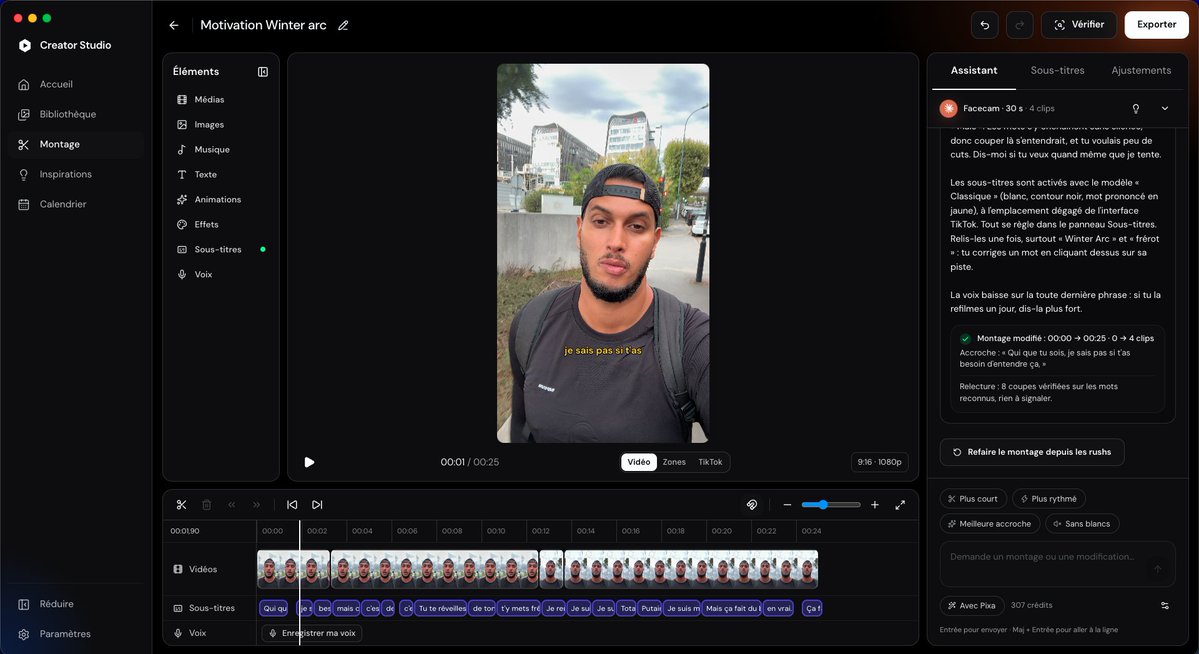Select the Vidéo preview mode
This screenshot has width=1199, height=654.
click(x=638, y=462)
